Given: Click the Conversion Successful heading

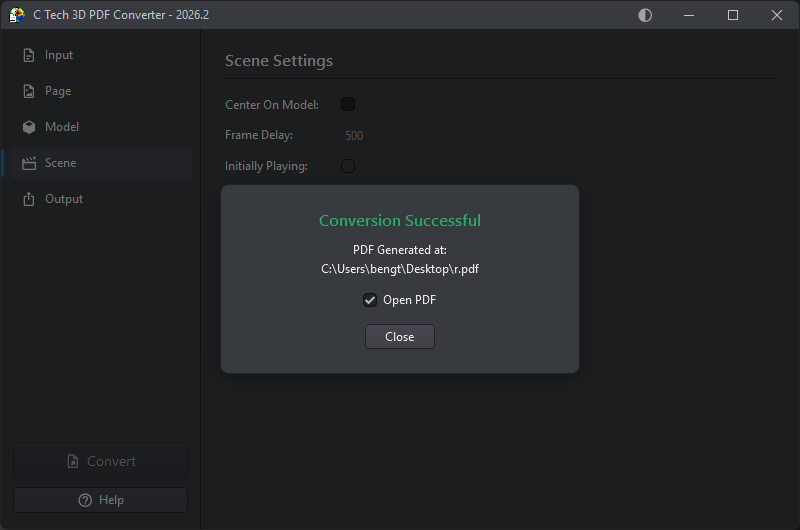Looking at the screenshot, I should (x=400, y=220).
